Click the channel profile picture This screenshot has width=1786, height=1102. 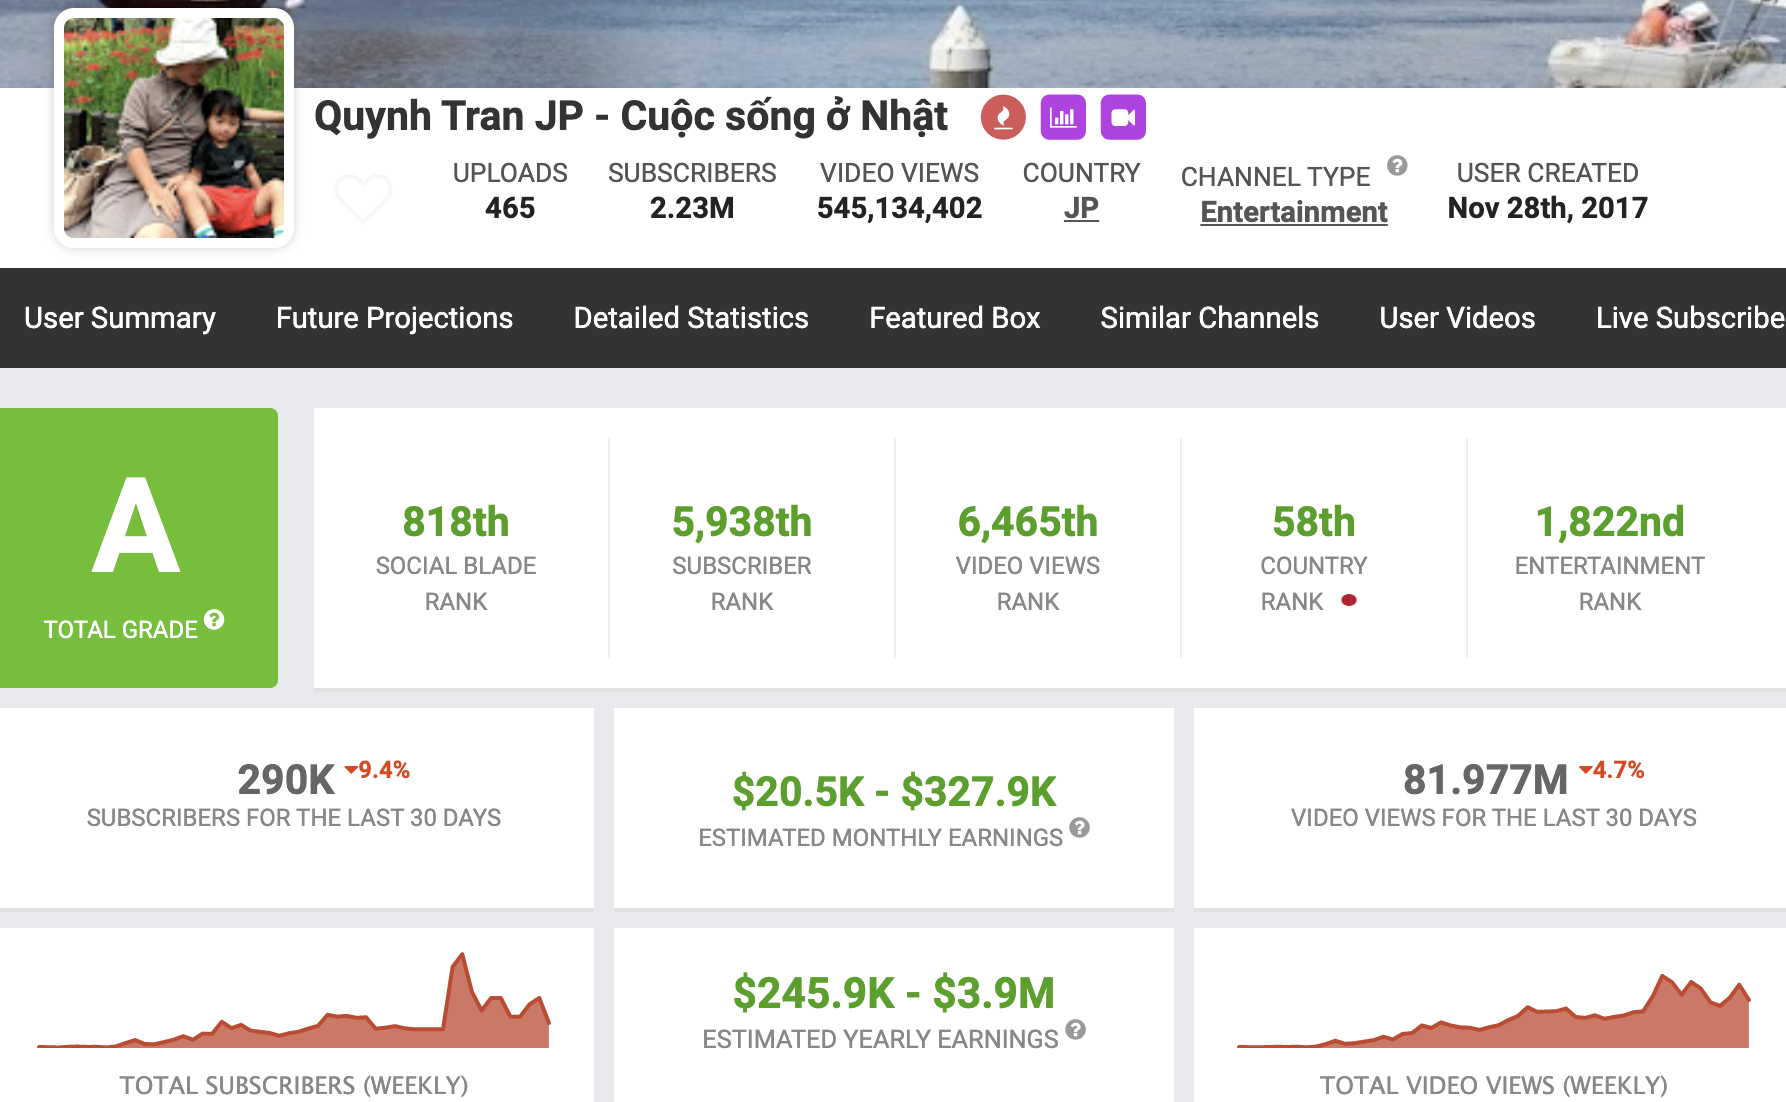(174, 128)
